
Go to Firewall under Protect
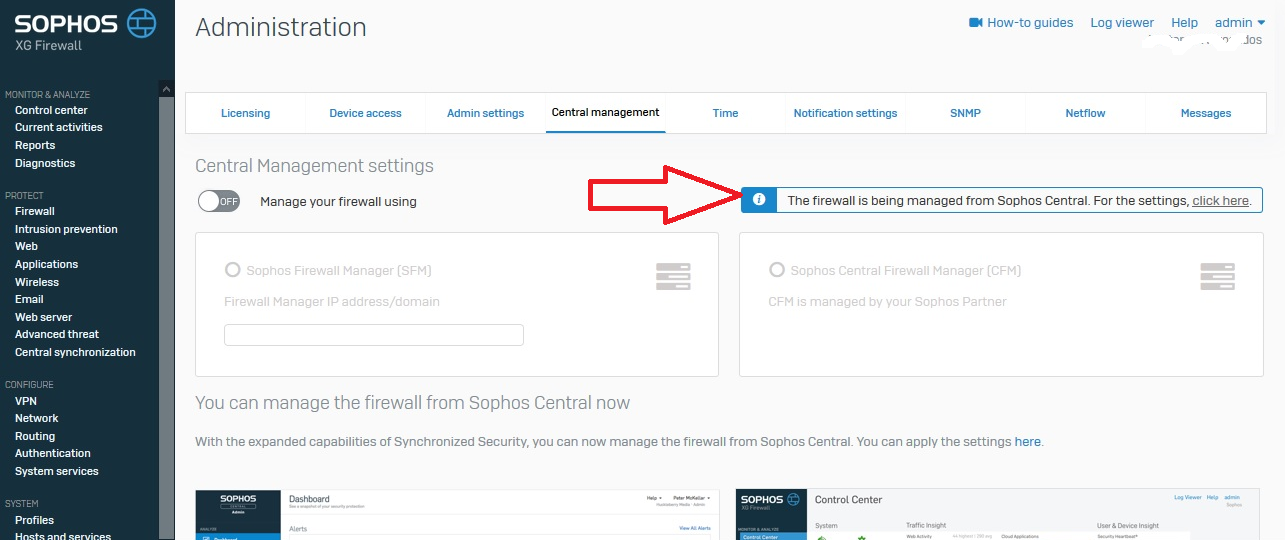pos(35,211)
